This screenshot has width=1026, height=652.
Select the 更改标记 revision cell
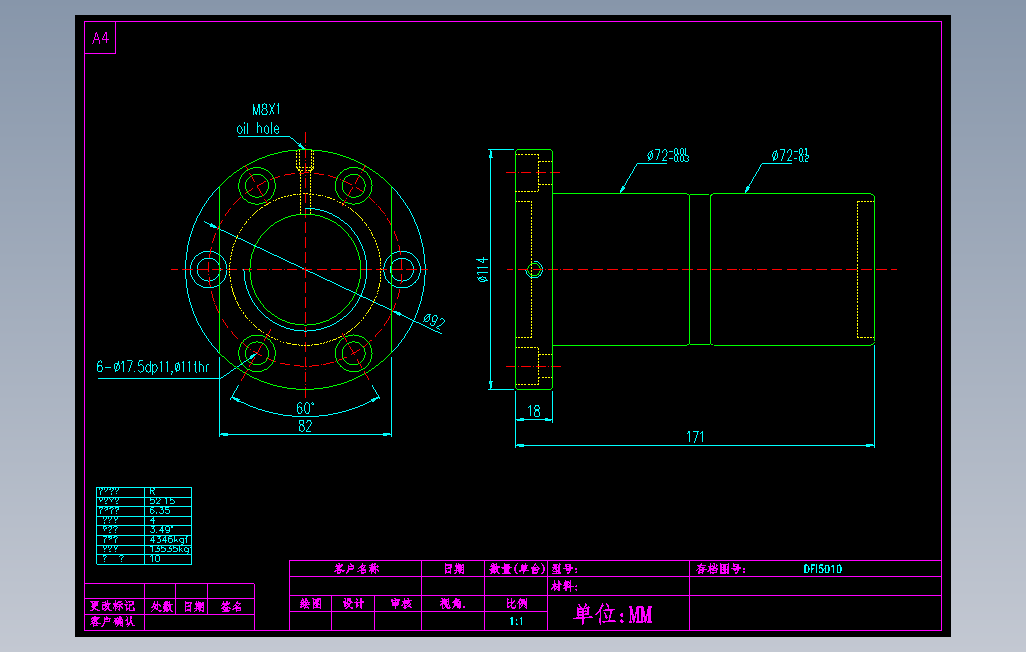click(113, 606)
